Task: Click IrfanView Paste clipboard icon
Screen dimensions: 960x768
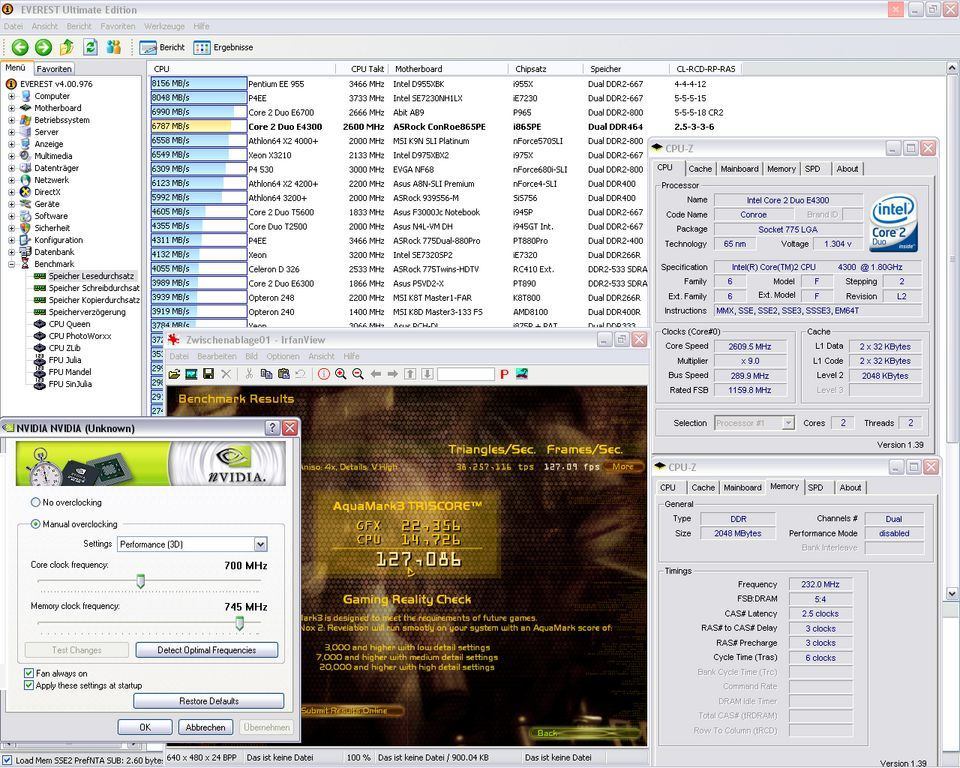Action: [x=283, y=374]
